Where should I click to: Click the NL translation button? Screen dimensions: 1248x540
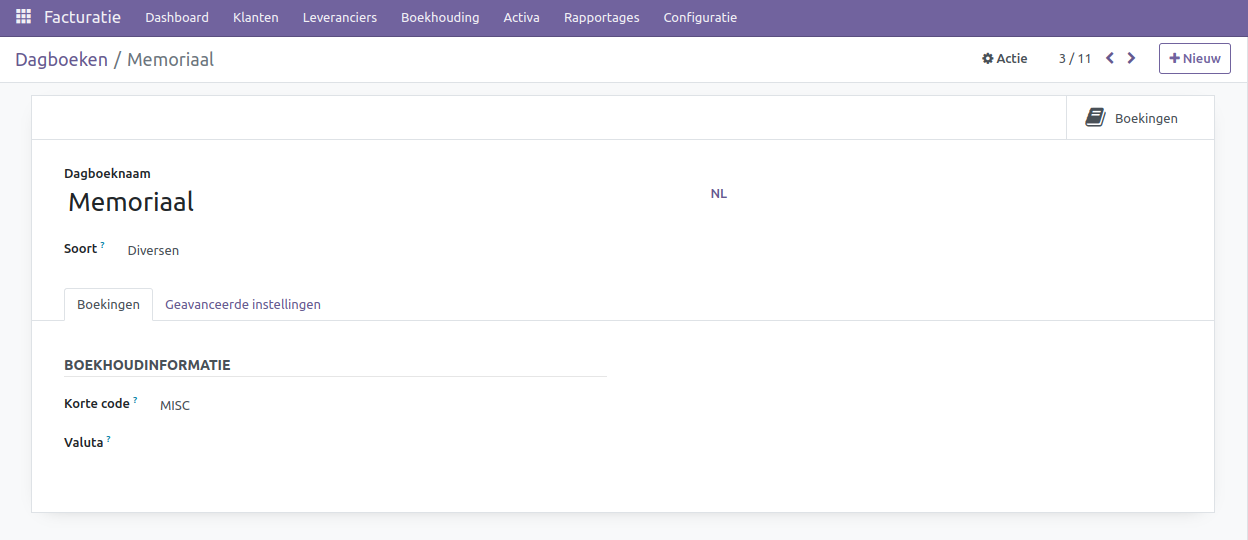click(x=718, y=193)
